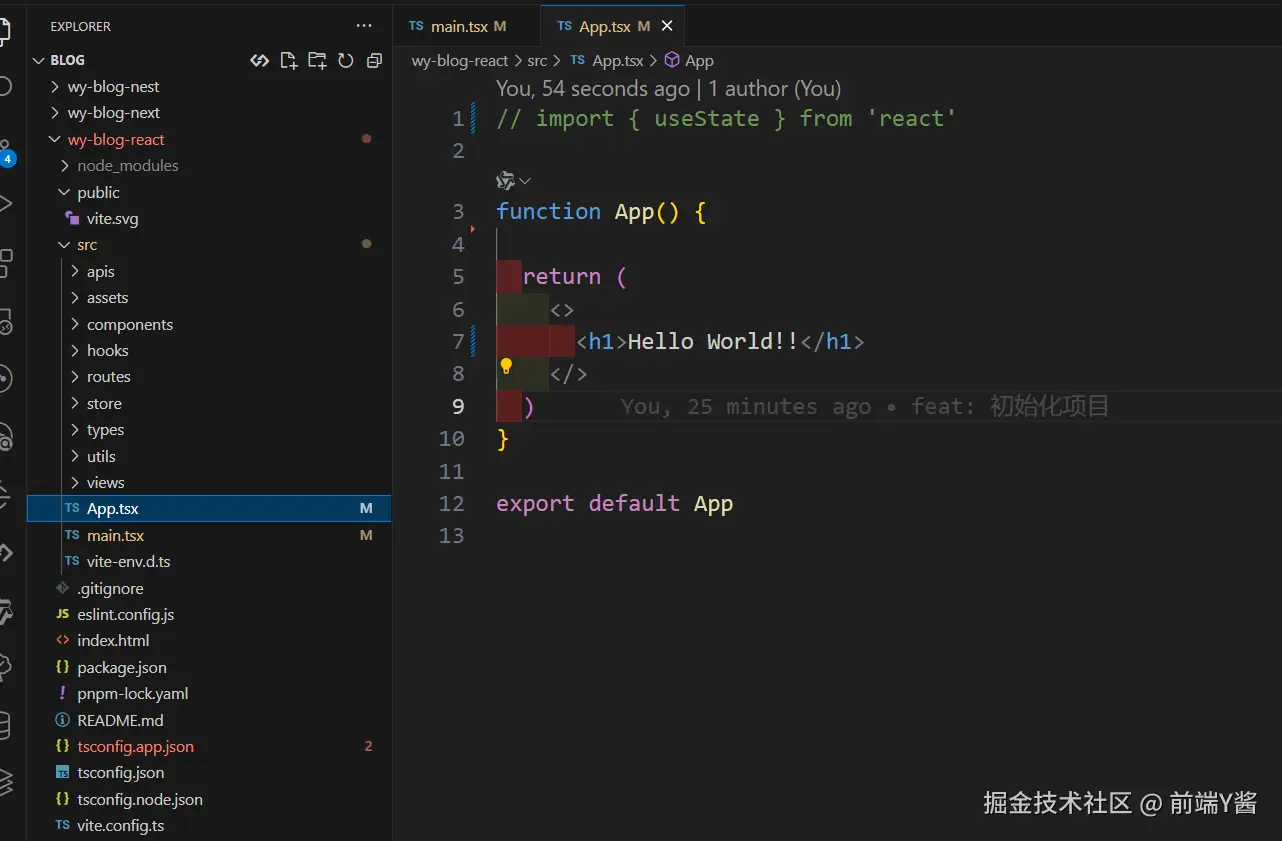Screen dimensions: 1282x841
Task: Click the lightbulb quick-fix icon on line 8
Action: click(506, 366)
